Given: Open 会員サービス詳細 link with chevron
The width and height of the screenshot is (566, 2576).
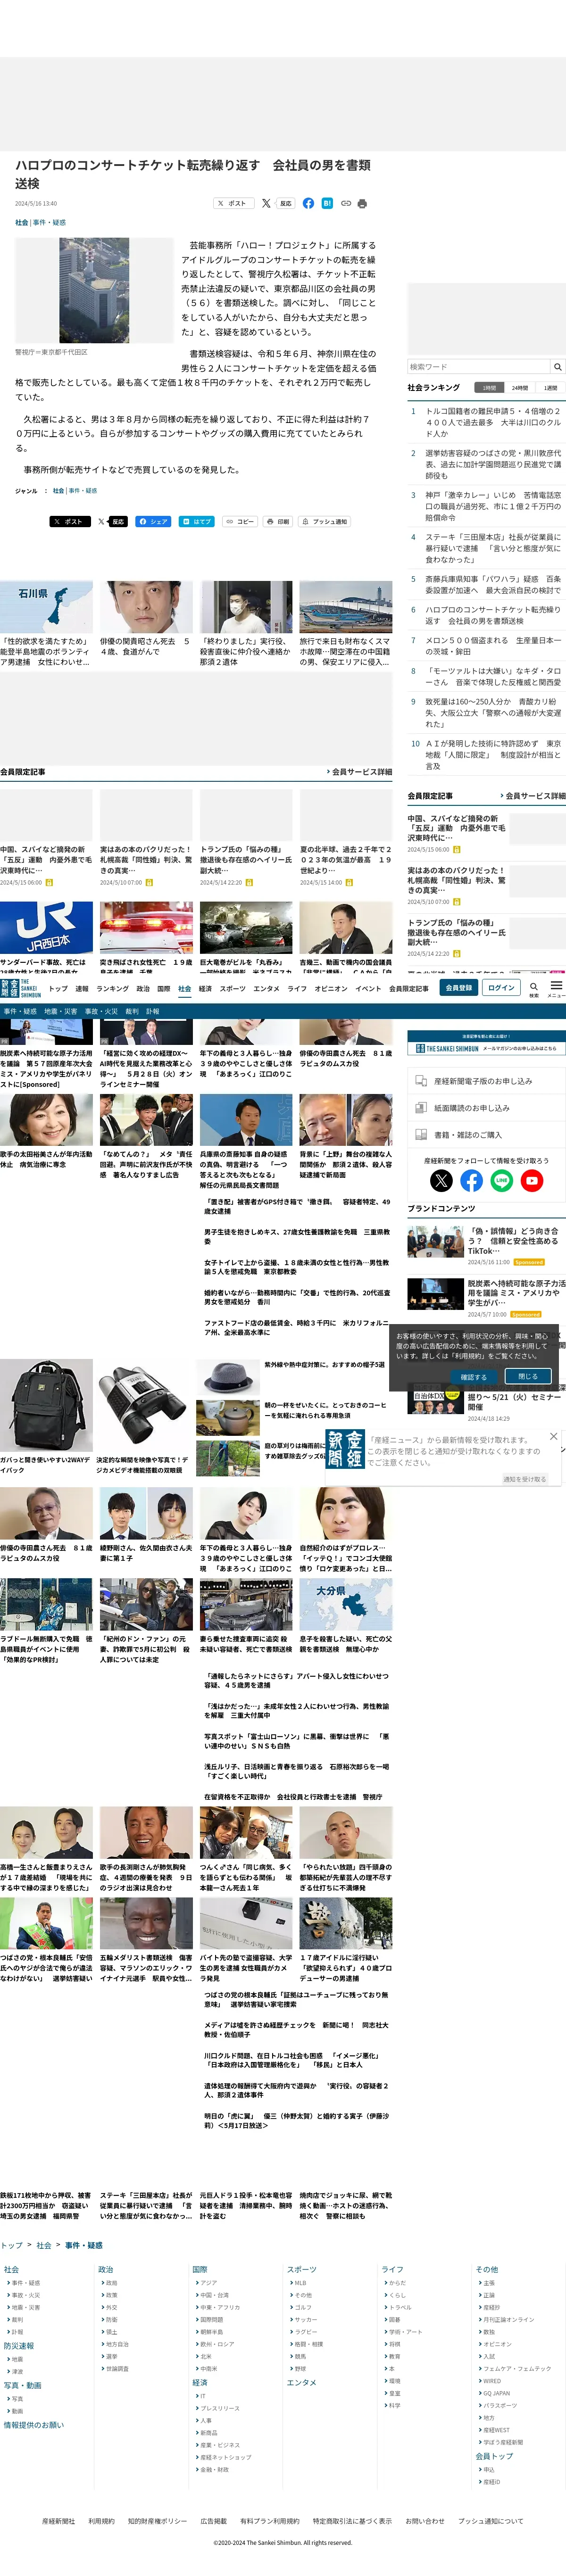Looking at the screenshot, I should [359, 772].
